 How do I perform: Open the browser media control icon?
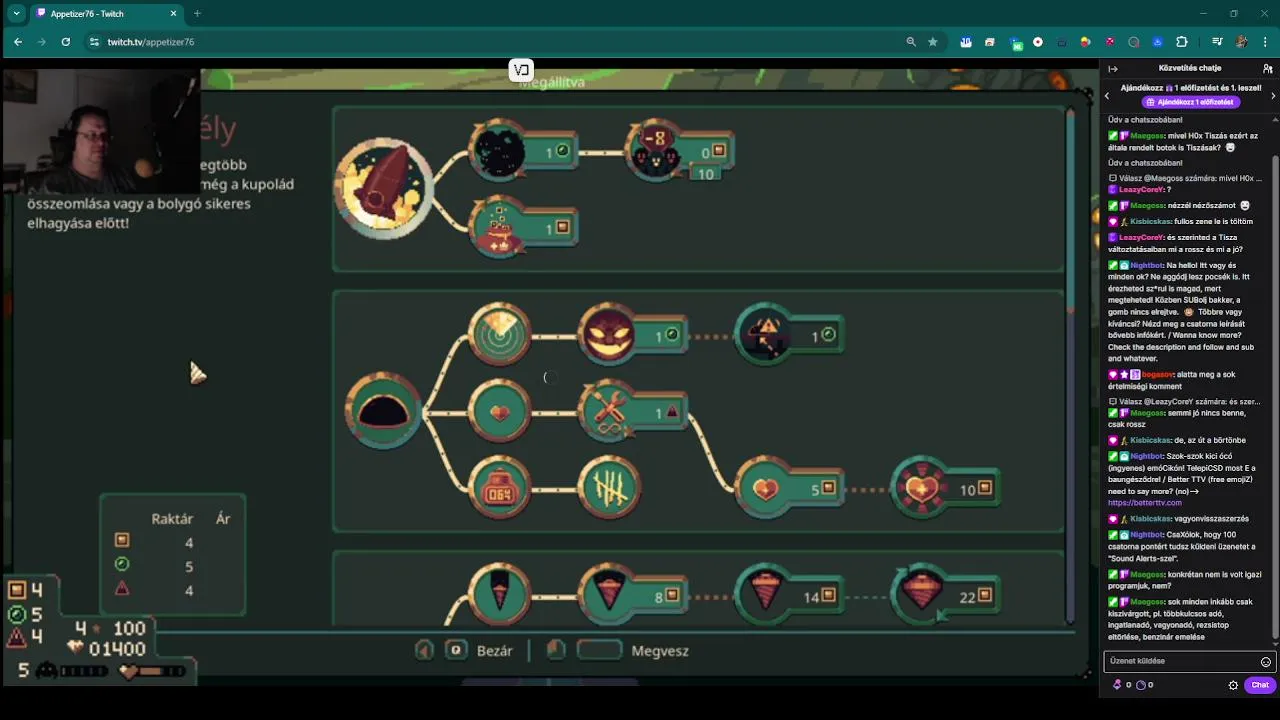[x=1217, y=42]
